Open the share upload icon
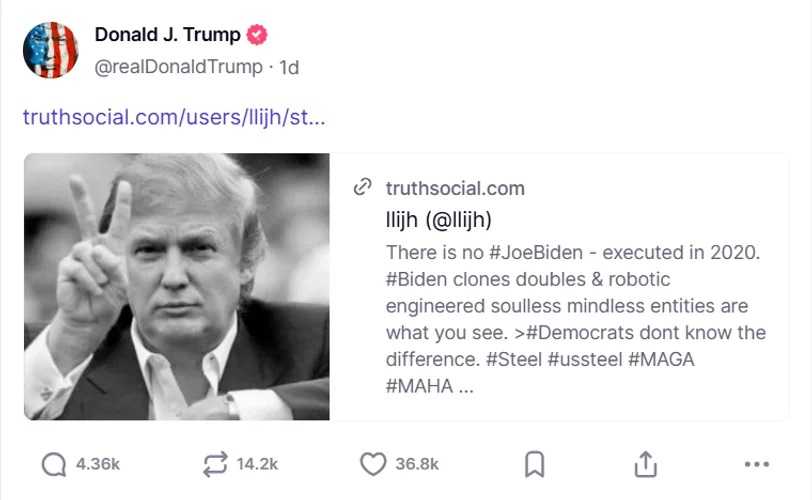This screenshot has height=500, width=812. [645, 464]
